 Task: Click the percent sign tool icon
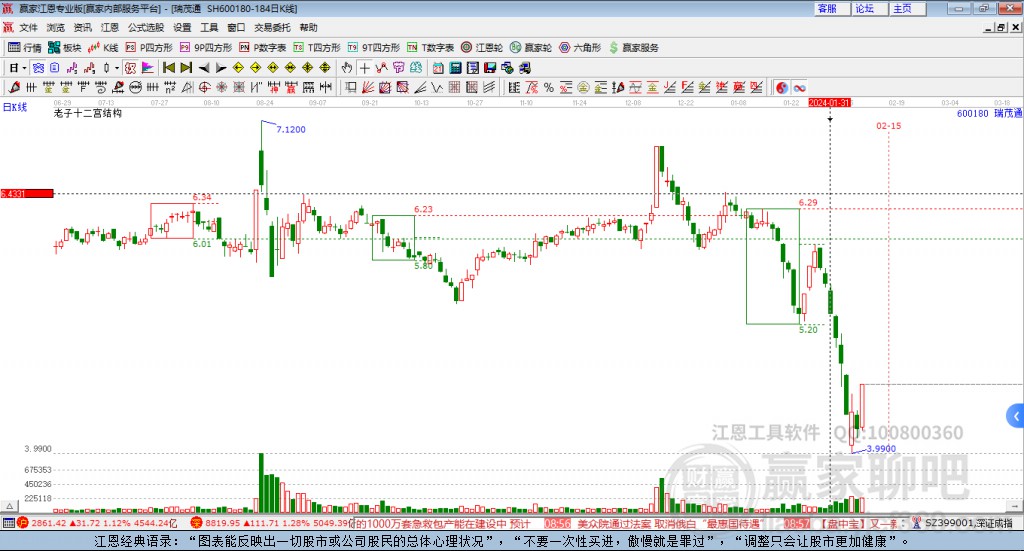click(549, 87)
